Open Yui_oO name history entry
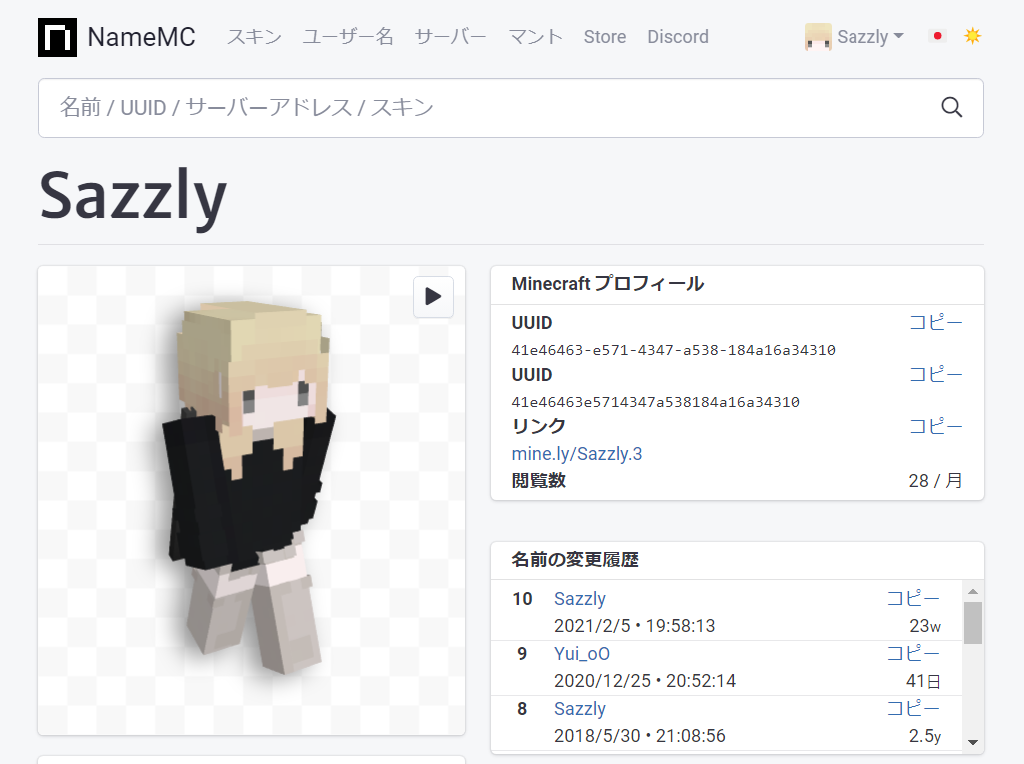Viewport: 1024px width, 764px height. click(x=582, y=654)
